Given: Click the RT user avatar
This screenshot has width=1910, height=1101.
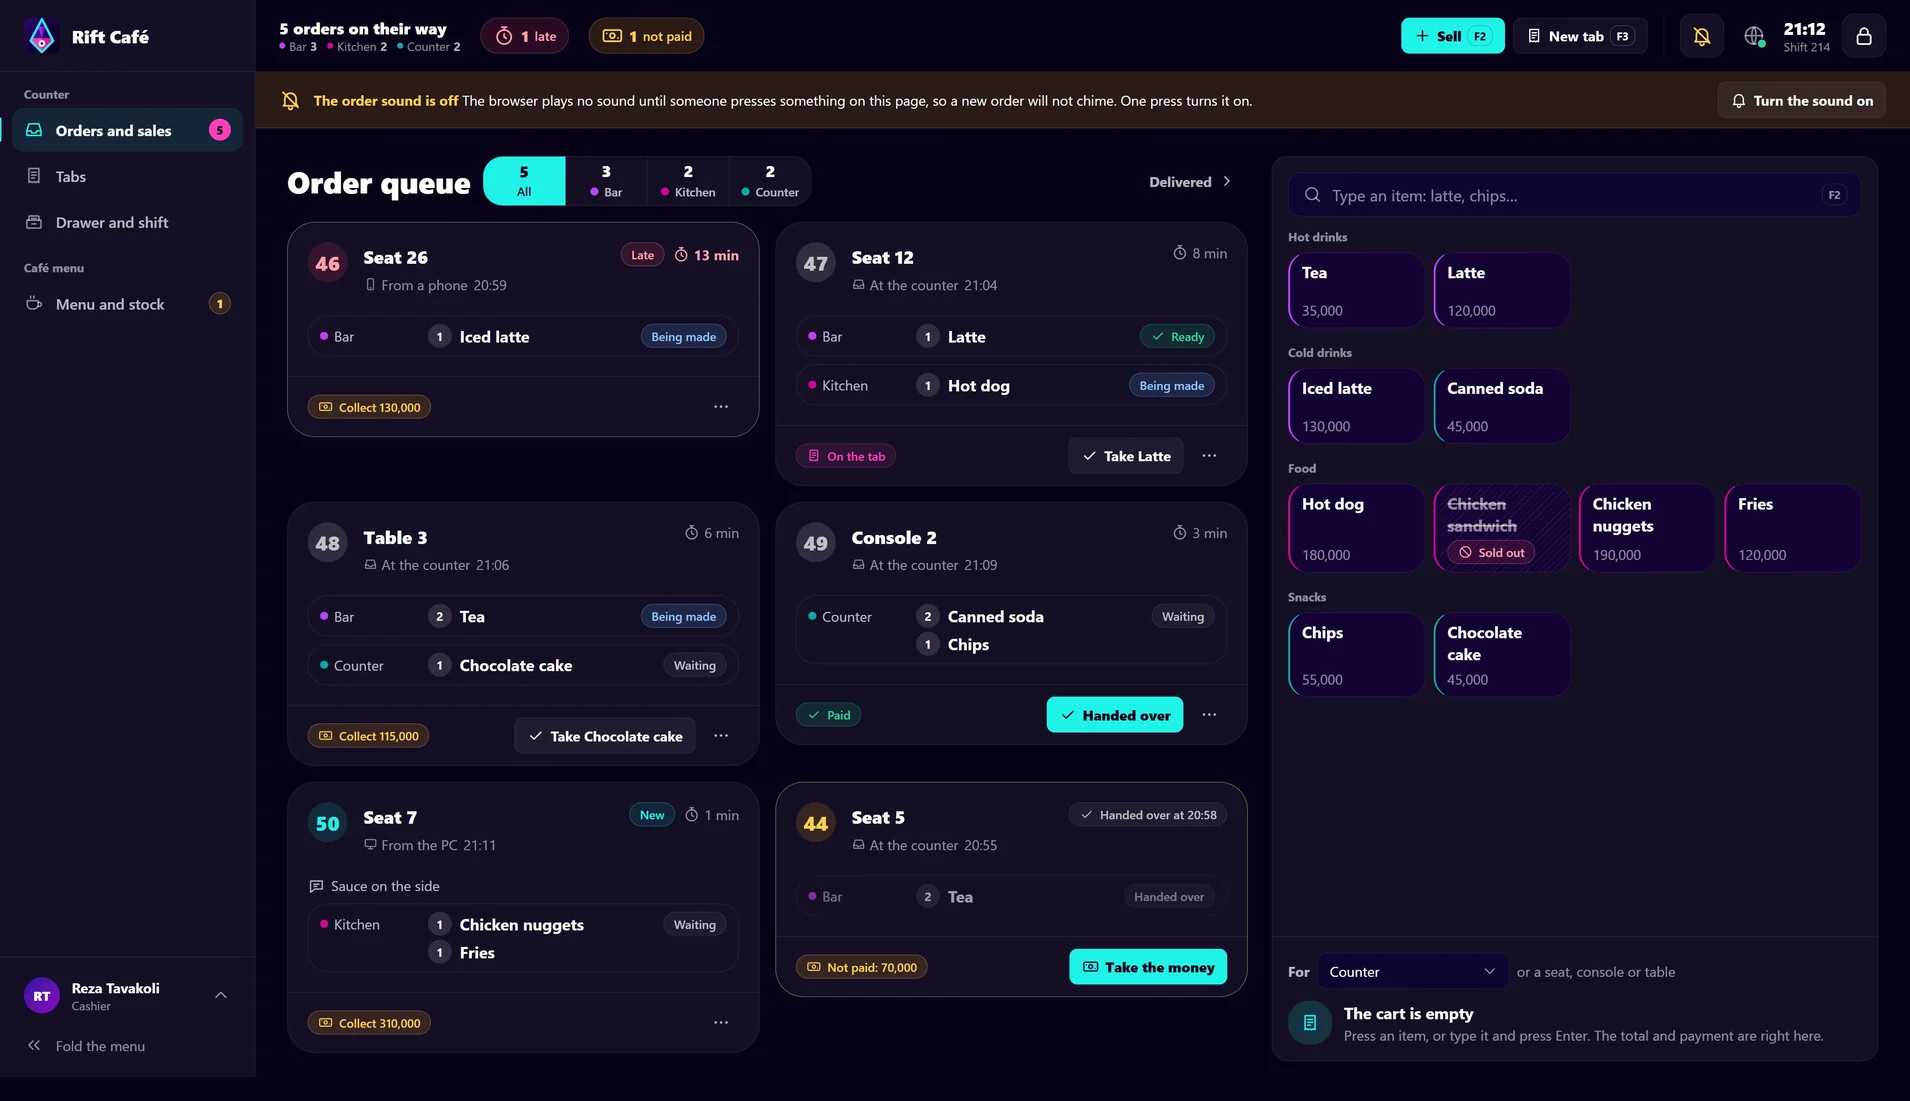Looking at the screenshot, I should [x=42, y=996].
